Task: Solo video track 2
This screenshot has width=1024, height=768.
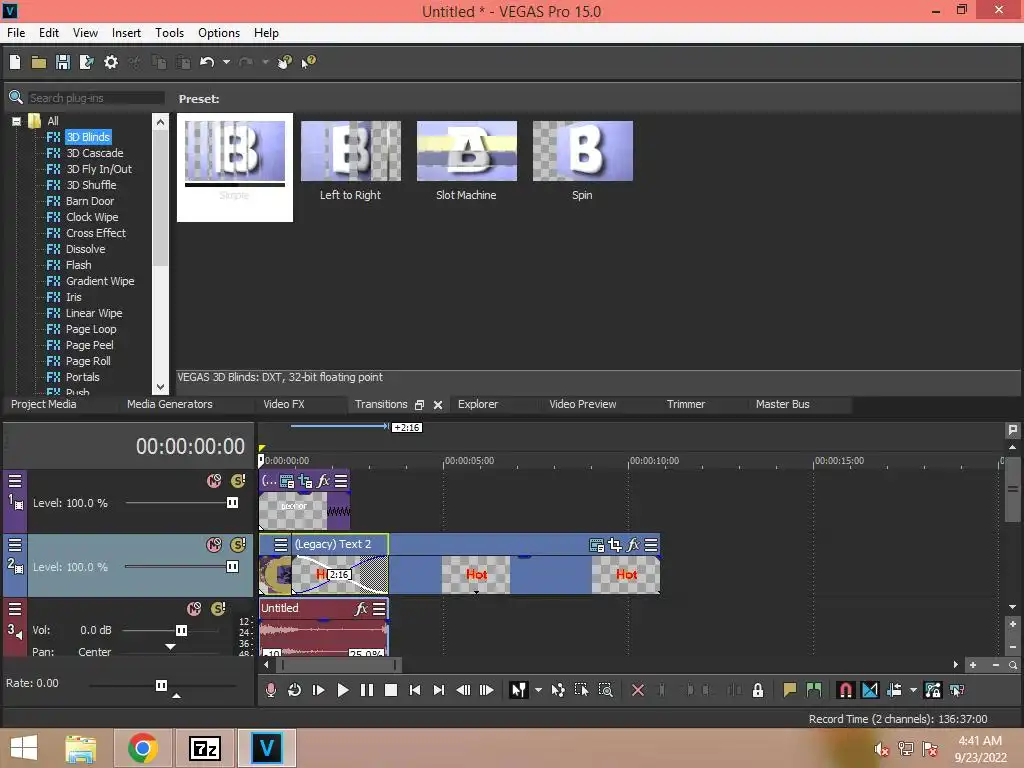Action: click(x=238, y=544)
